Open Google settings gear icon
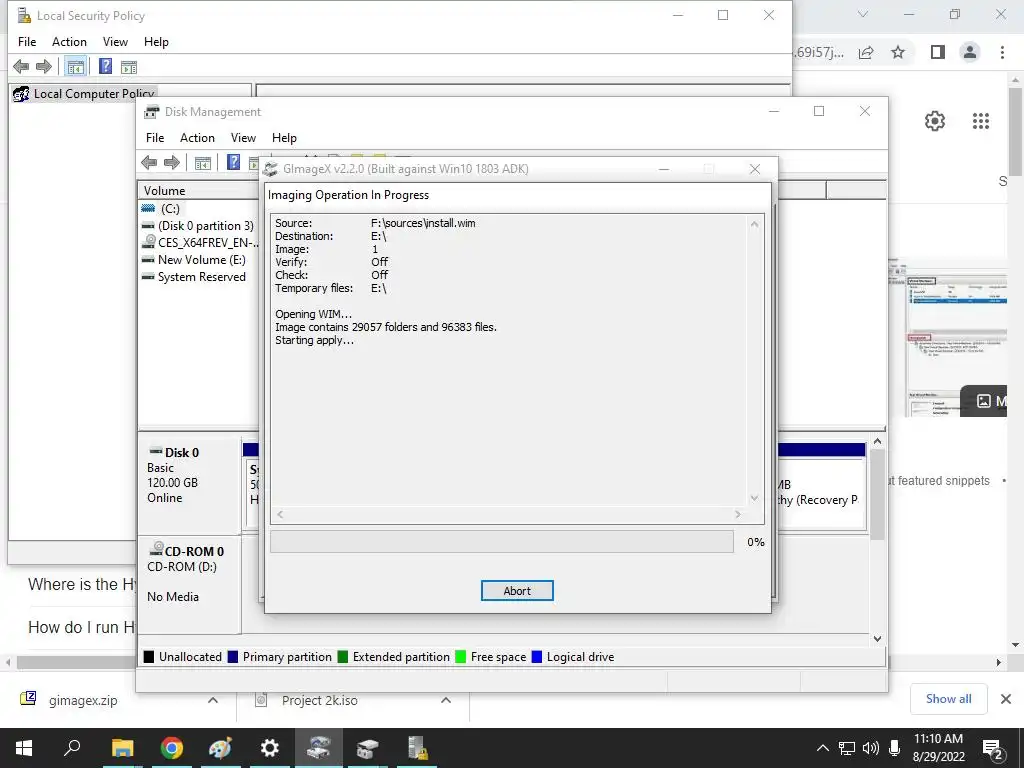Viewport: 1024px width, 768px height. point(935,121)
